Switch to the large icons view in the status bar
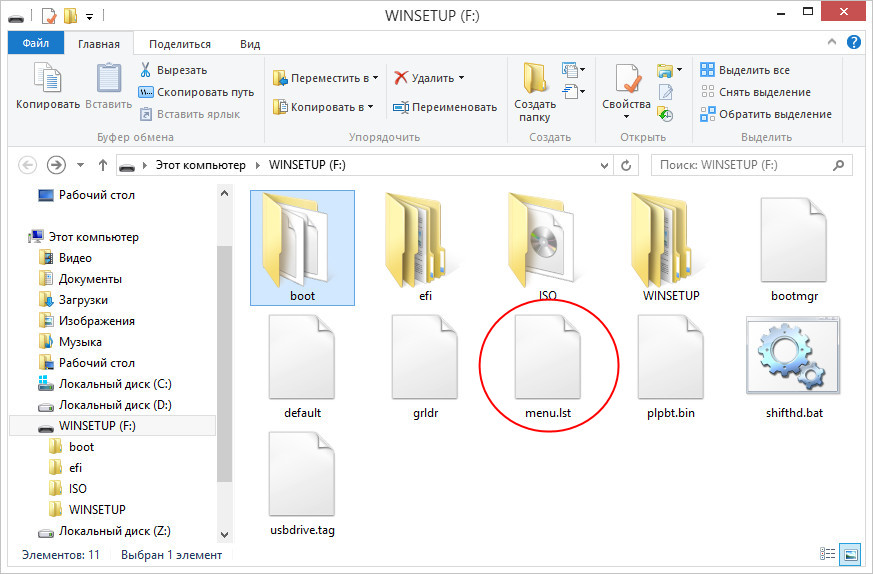This screenshot has width=873, height=574. (850, 554)
